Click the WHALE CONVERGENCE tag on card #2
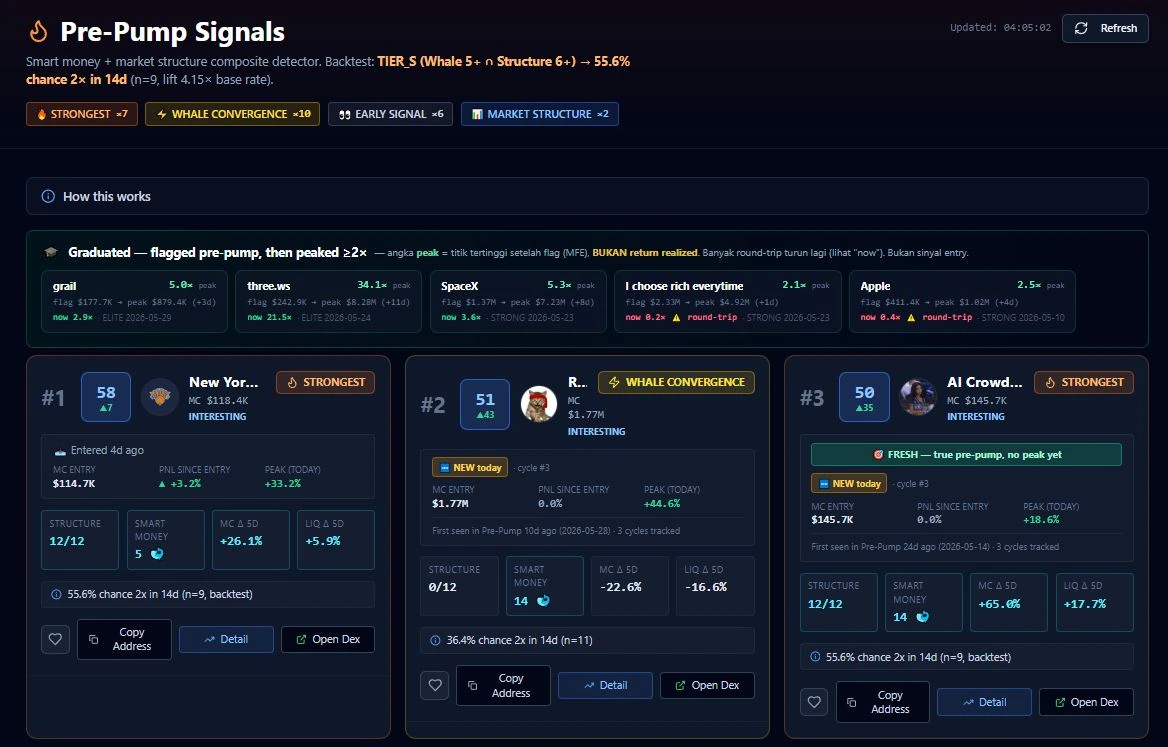 676,382
